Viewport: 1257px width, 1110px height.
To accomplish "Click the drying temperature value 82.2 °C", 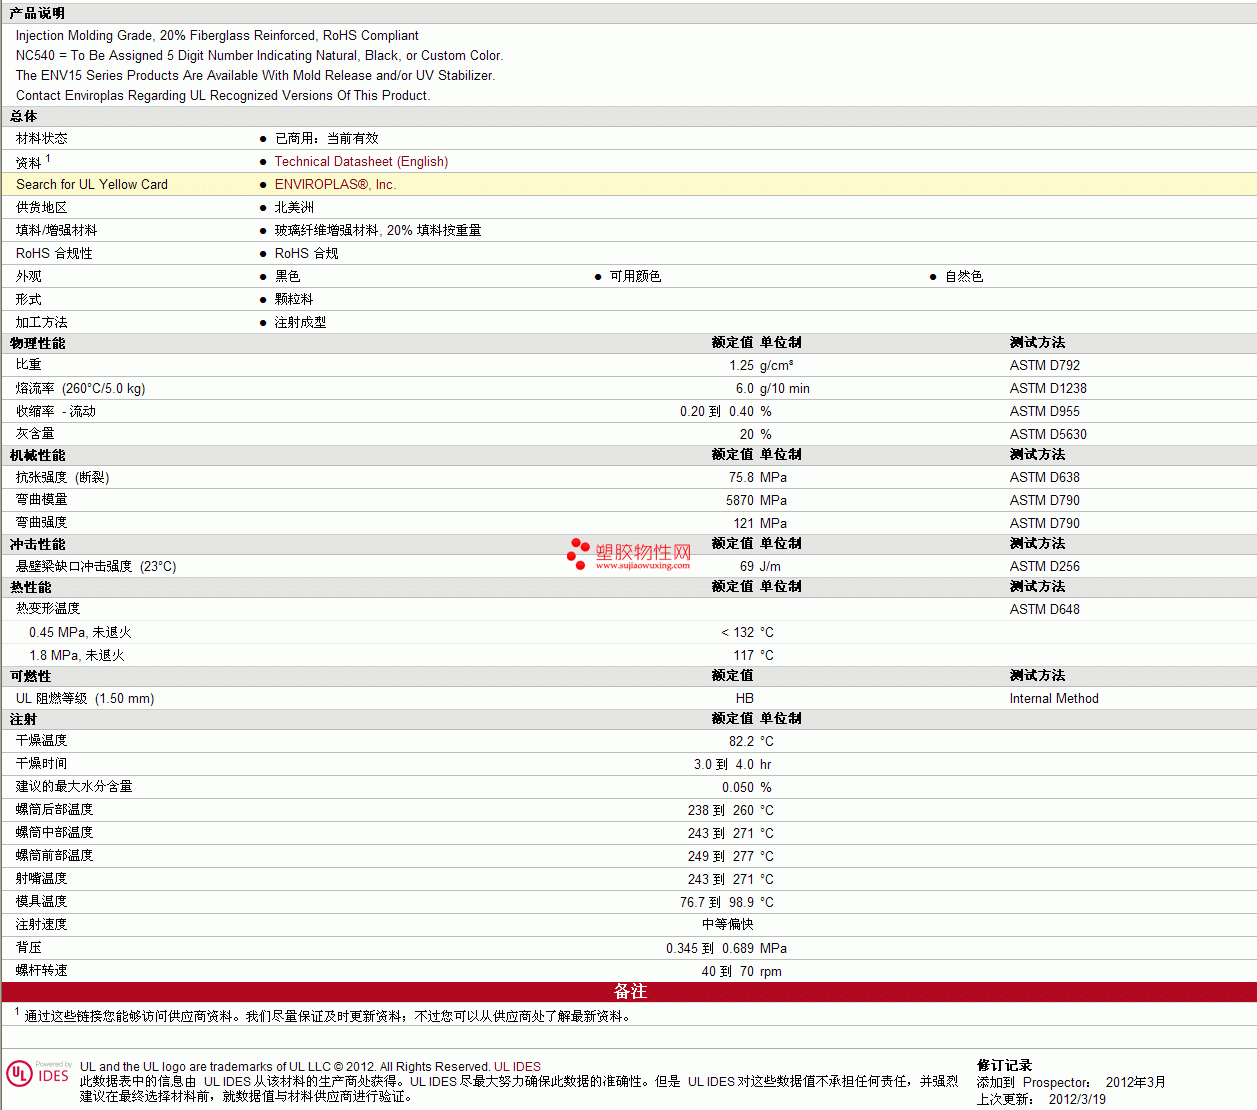I will (751, 741).
